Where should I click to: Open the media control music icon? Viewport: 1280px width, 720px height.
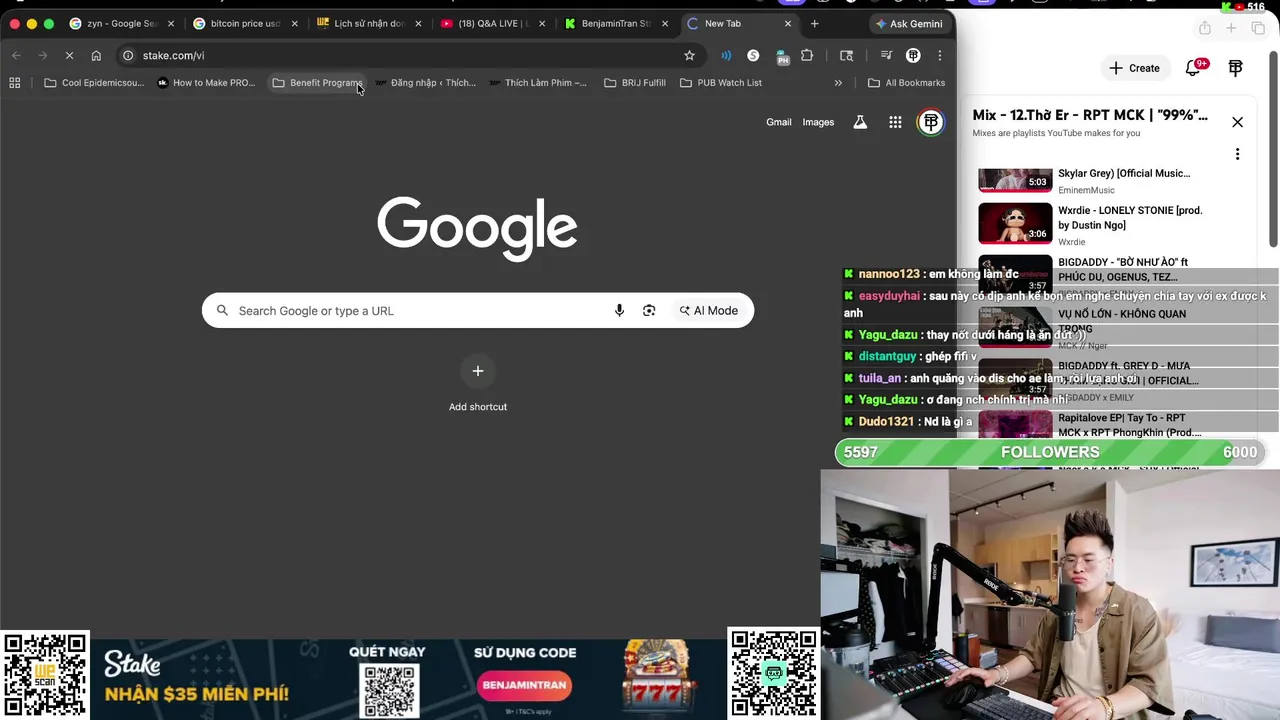[x=886, y=55]
